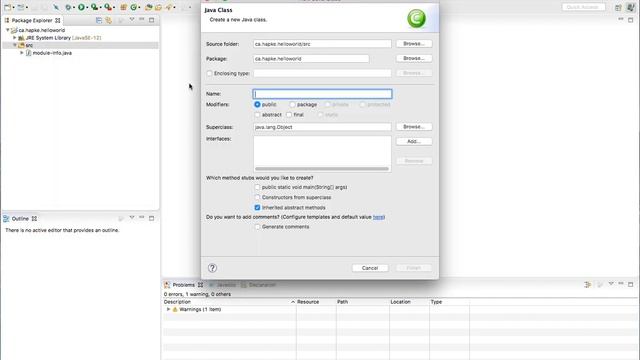Click the Package text field
This screenshot has width=640, height=360.
(311, 59)
